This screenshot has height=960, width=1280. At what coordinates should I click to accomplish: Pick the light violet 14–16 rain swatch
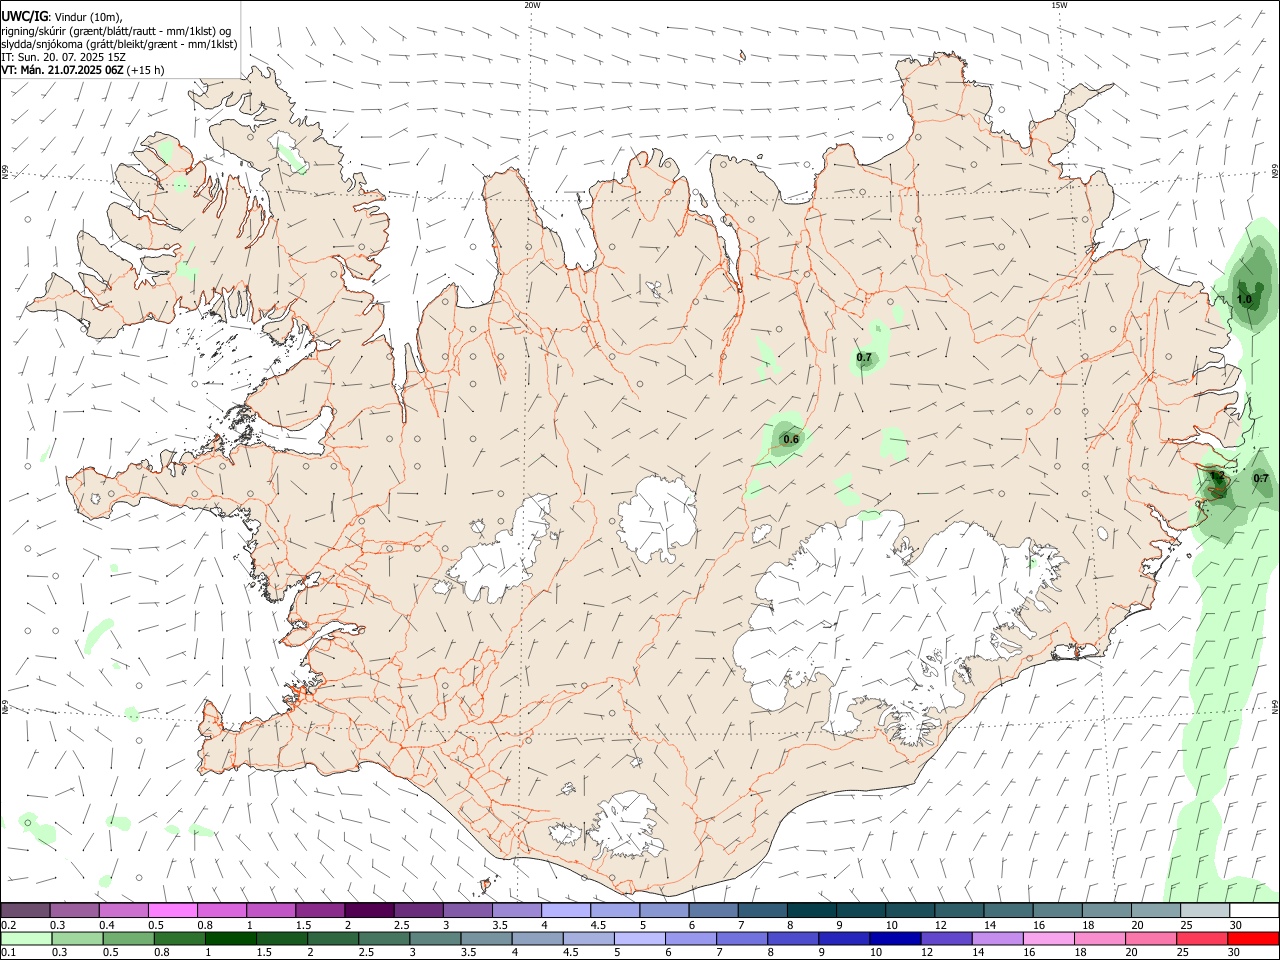[997, 938]
